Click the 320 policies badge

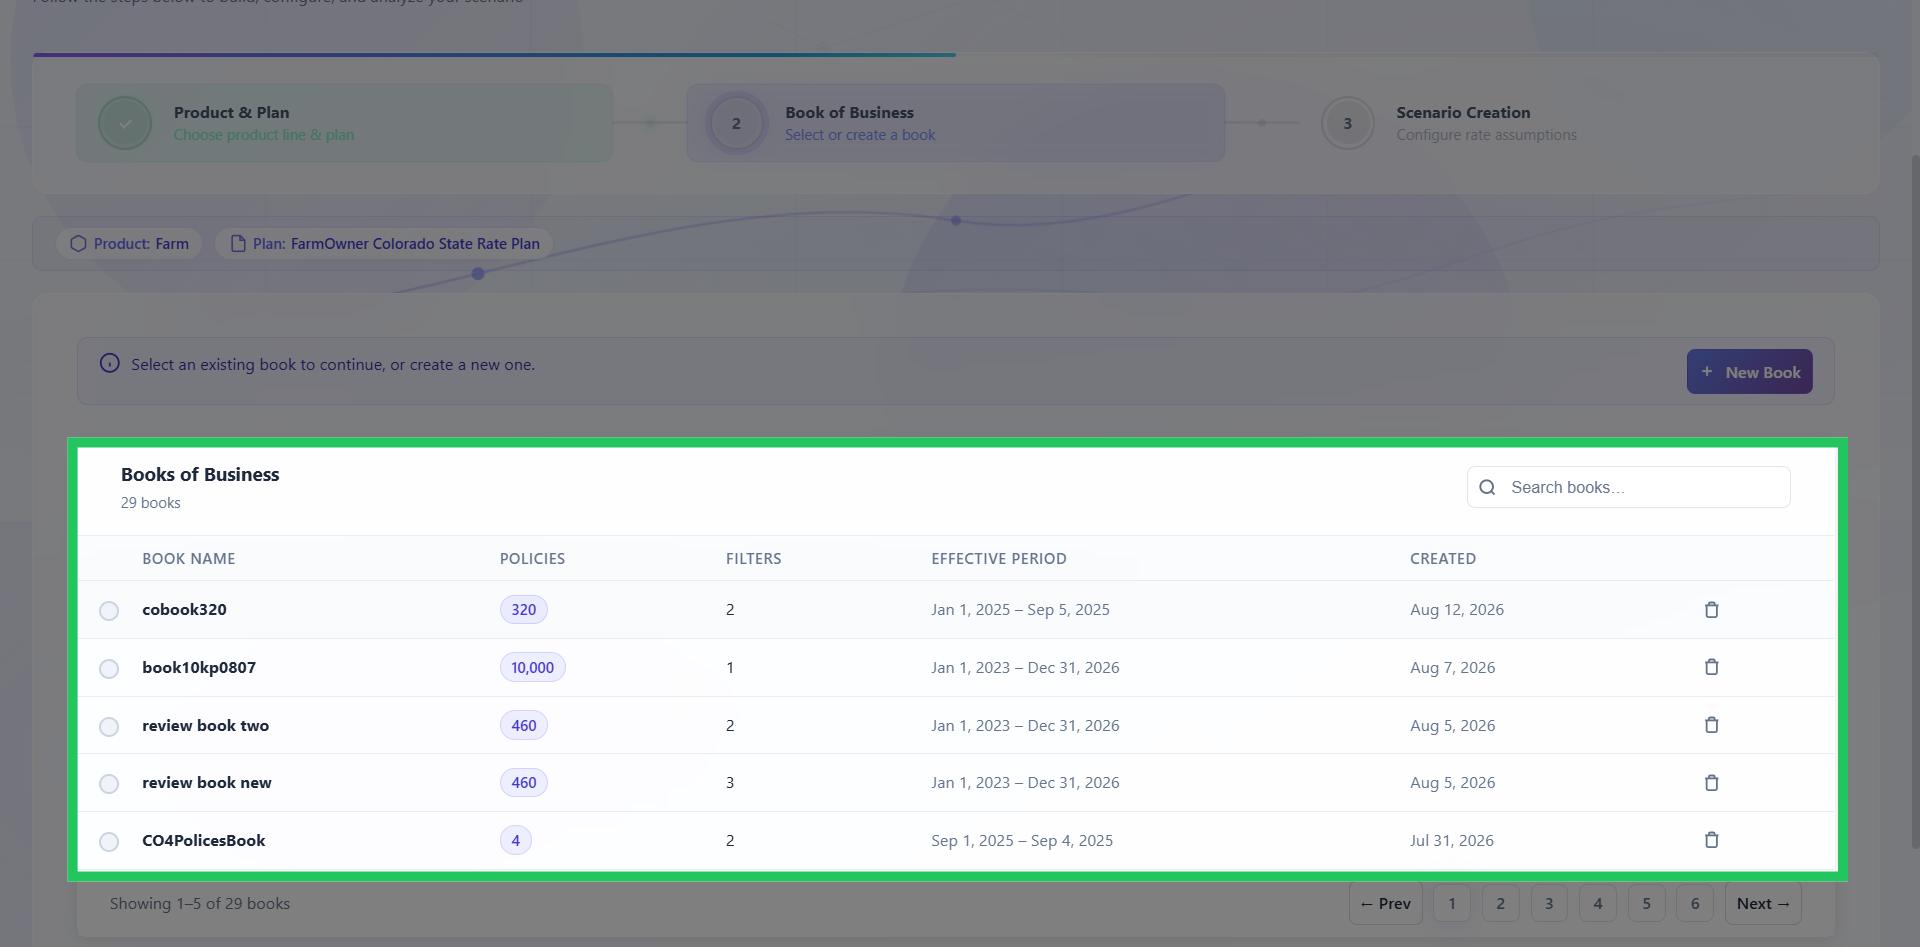coord(524,609)
